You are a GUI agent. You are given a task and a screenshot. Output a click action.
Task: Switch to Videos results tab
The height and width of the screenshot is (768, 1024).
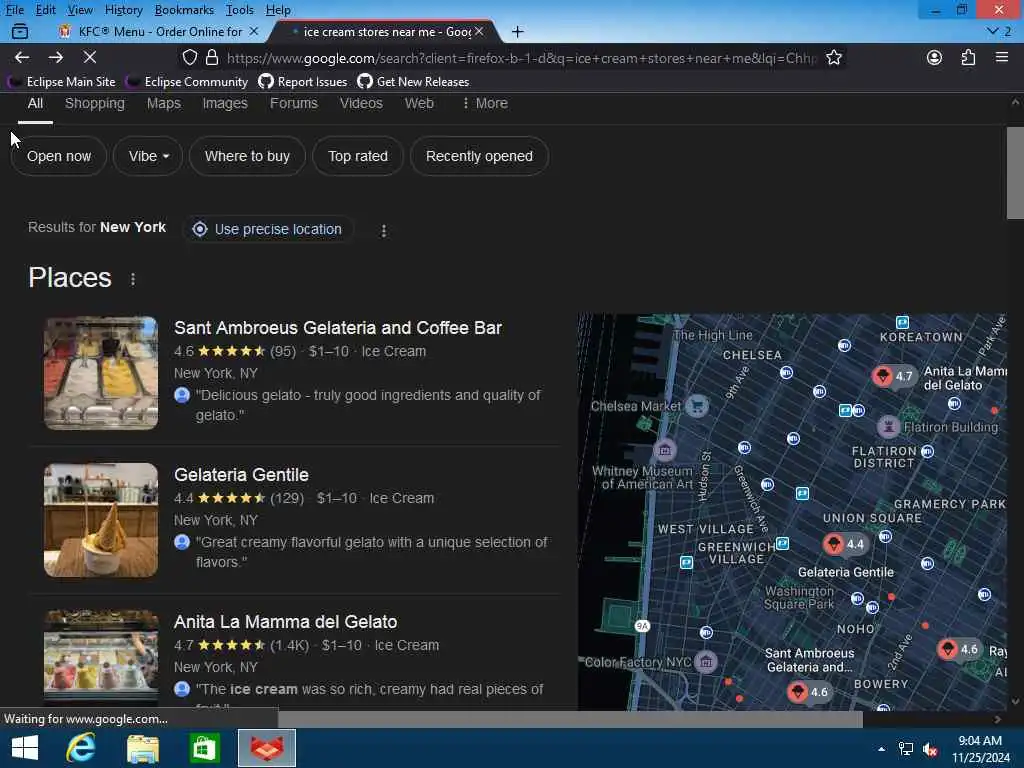coord(361,103)
